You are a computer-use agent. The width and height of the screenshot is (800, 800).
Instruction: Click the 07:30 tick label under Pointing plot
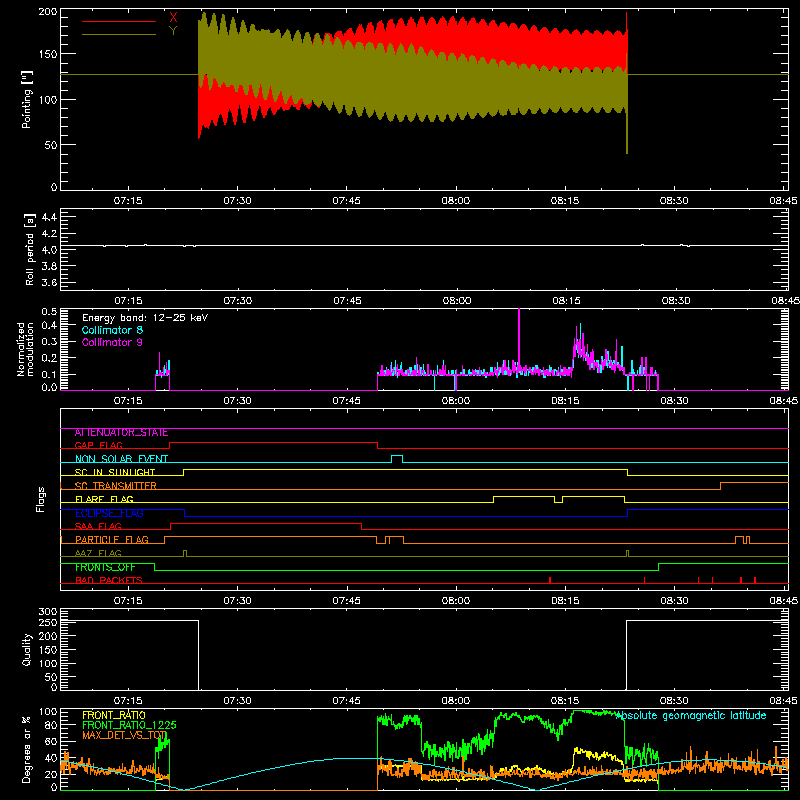[x=237, y=201]
